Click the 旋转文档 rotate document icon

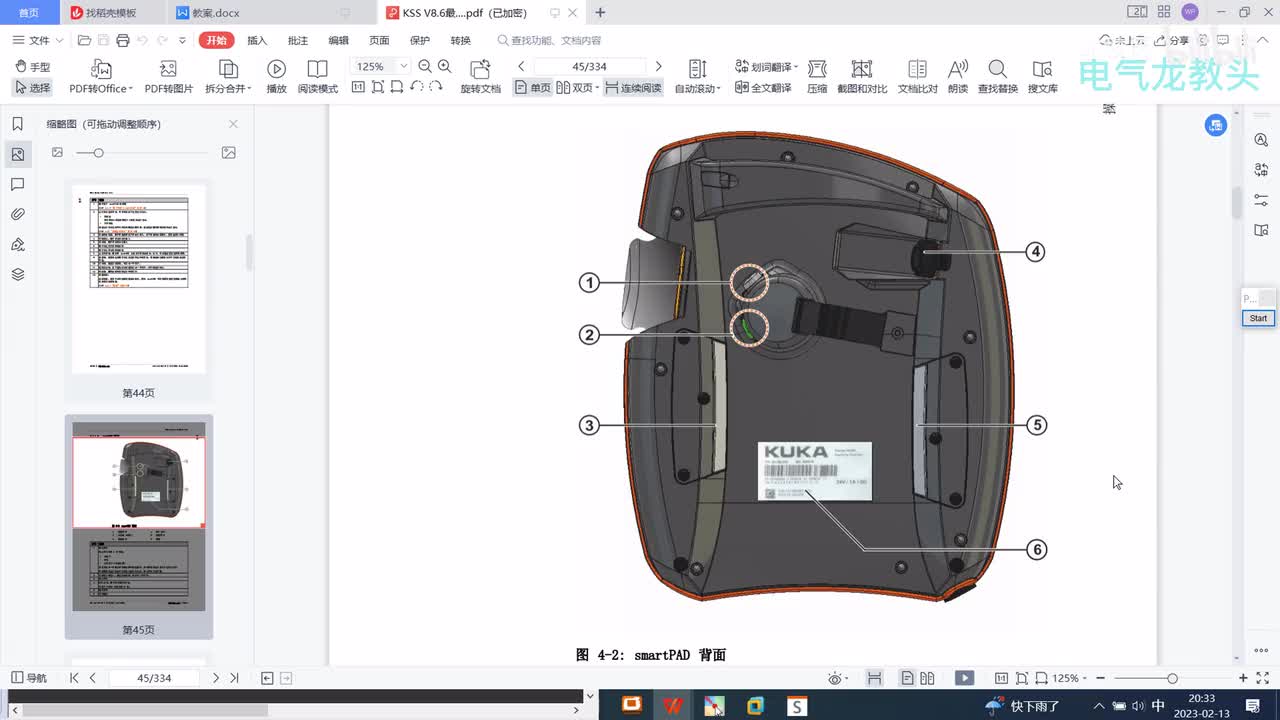[480, 69]
